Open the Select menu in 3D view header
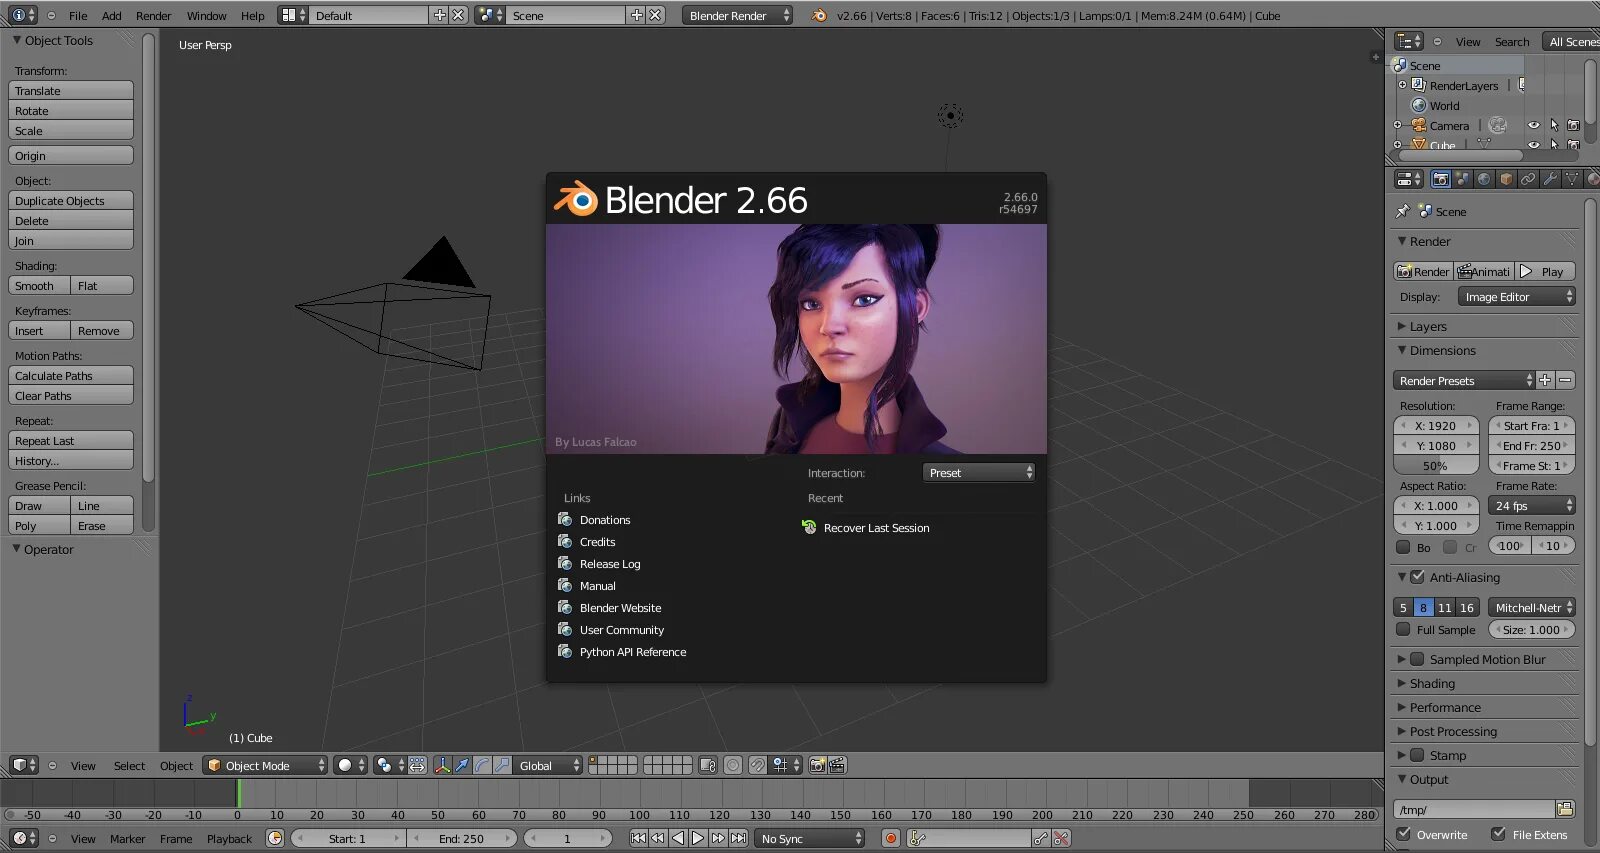This screenshot has height=853, width=1600. coord(129,765)
